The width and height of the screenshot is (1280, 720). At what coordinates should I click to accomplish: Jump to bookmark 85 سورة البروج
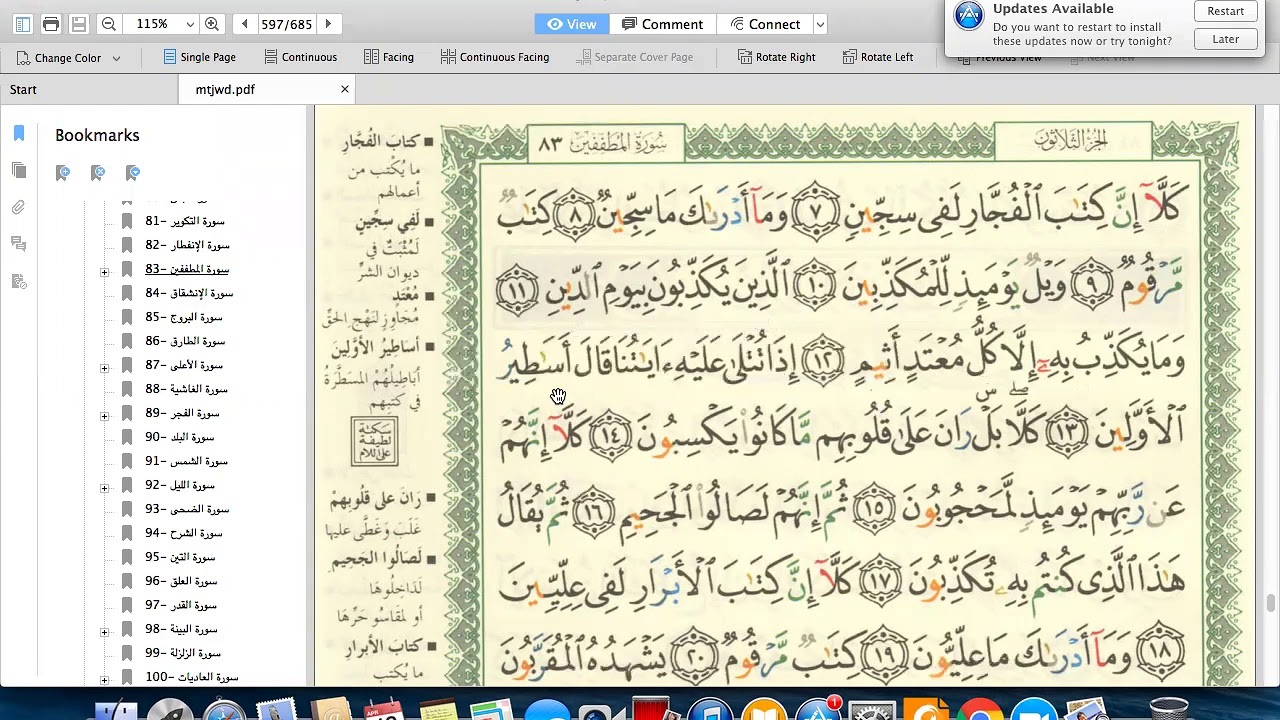tap(184, 317)
